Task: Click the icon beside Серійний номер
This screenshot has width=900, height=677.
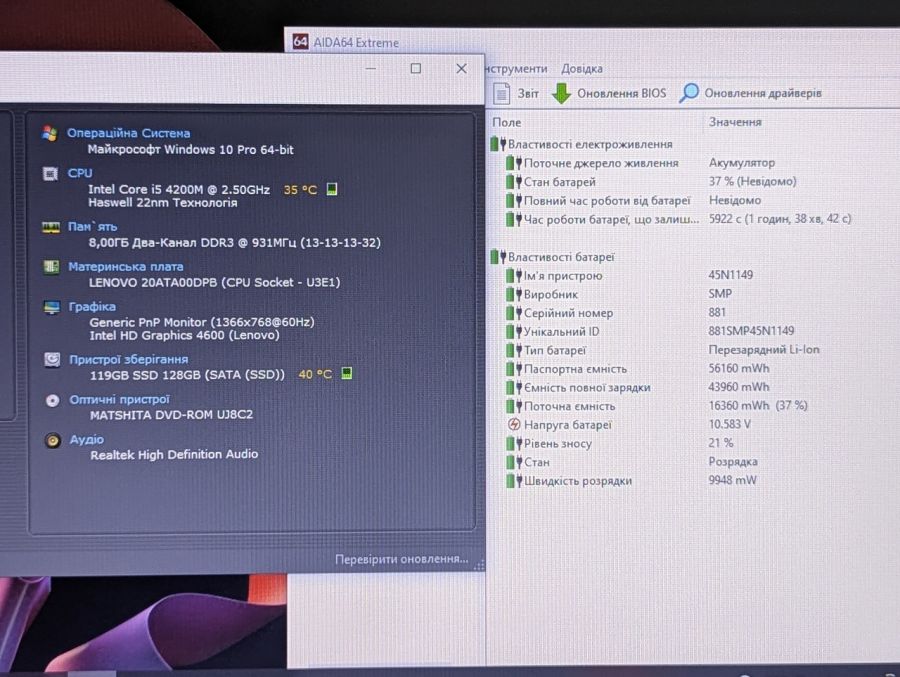Action: 514,313
